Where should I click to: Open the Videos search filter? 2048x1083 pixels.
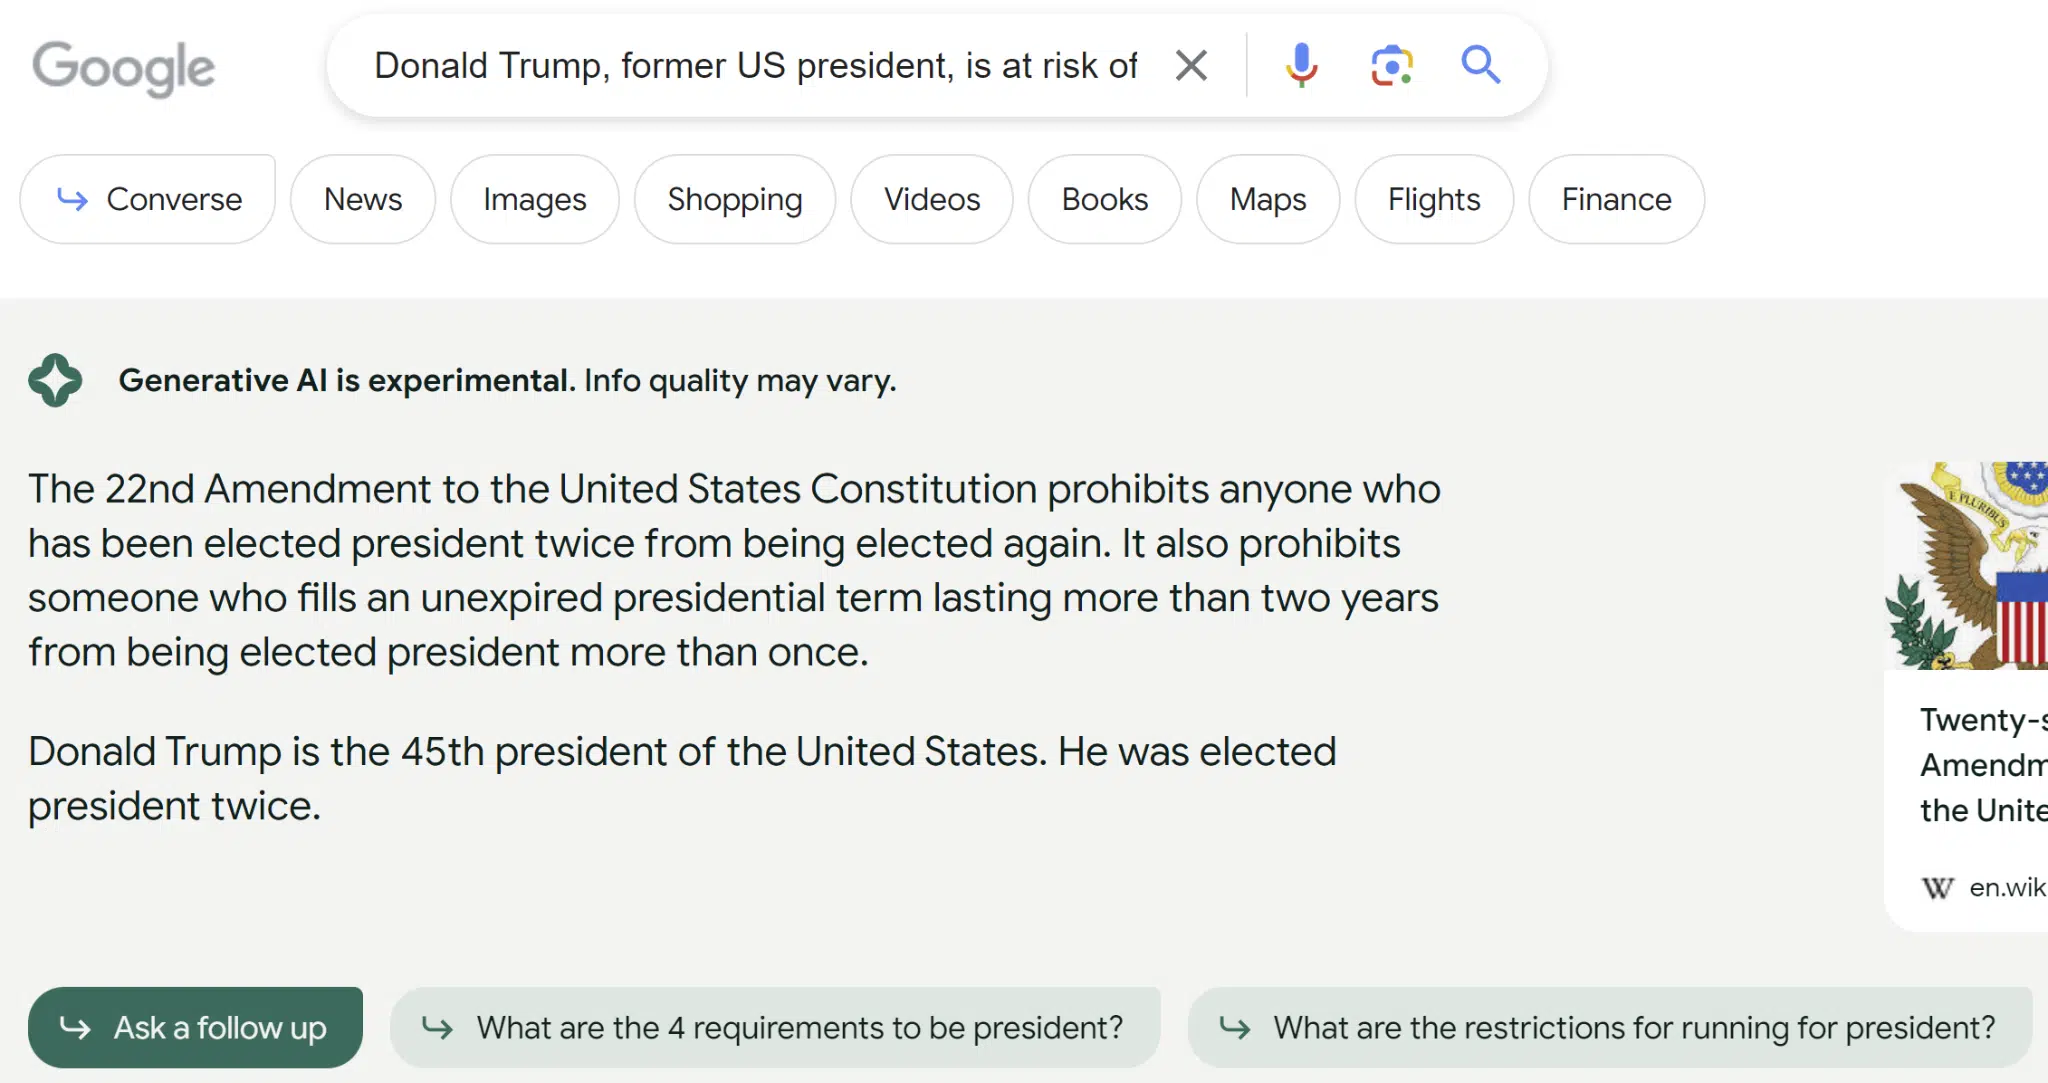point(932,199)
